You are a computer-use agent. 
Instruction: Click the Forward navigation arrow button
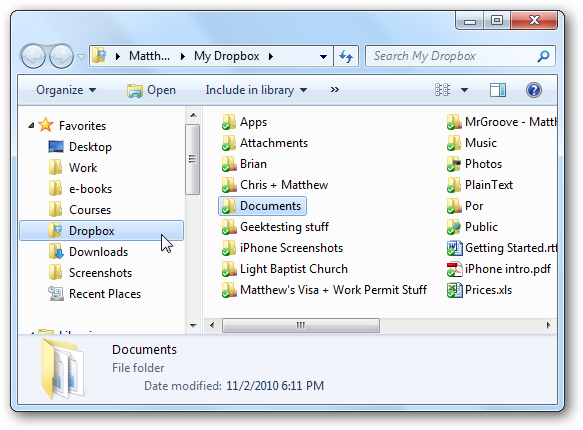point(61,56)
